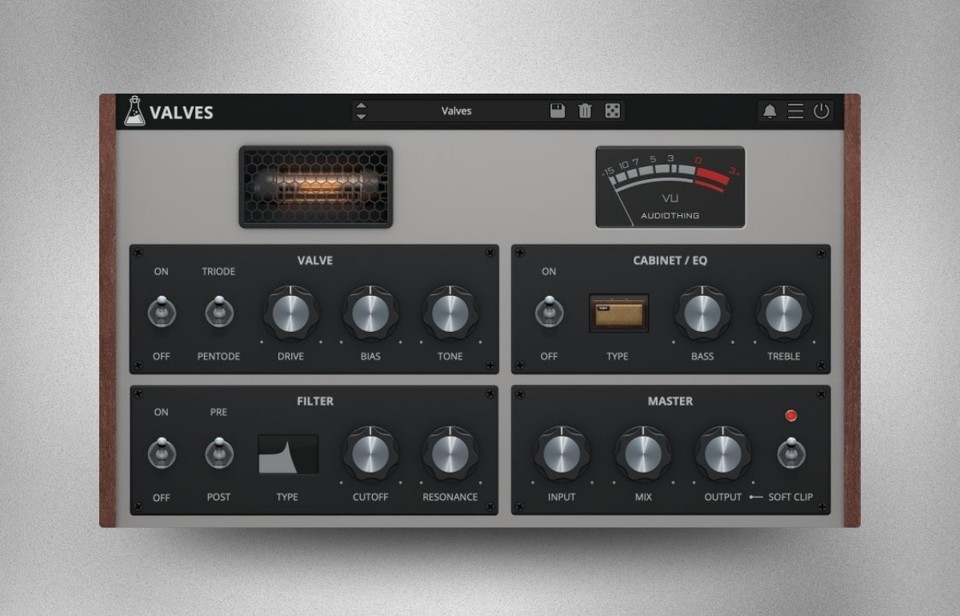This screenshot has width=960, height=616.
Task: Click the SOFT CLIP label
Action: [x=790, y=497]
